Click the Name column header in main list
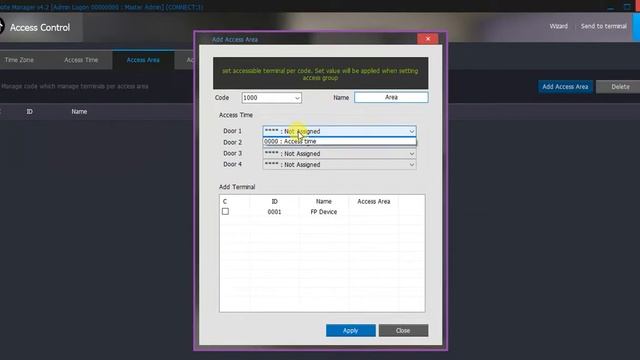 tap(79, 111)
